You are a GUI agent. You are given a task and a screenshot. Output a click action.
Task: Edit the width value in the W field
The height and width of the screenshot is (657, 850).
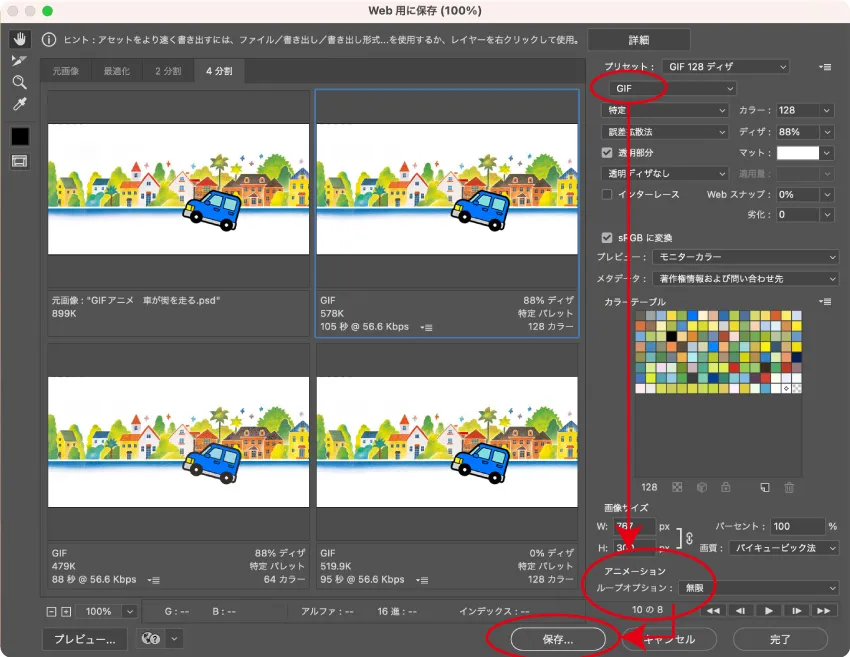click(x=634, y=524)
